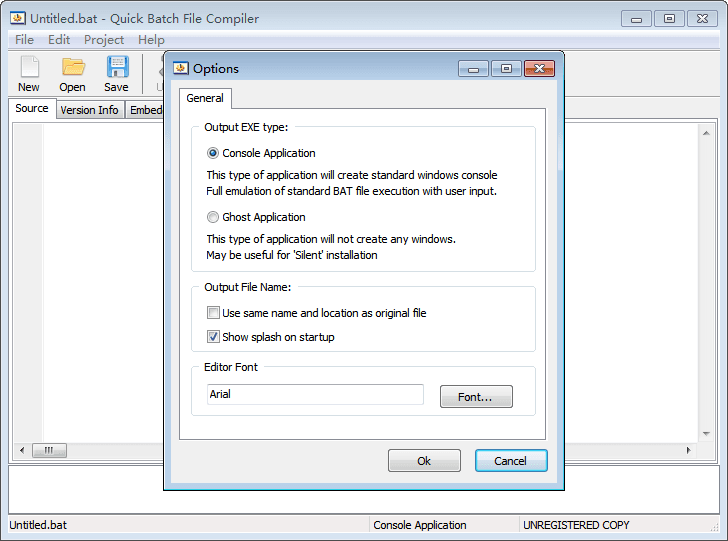This screenshot has height=541, width=728.
Task: Open the Help menu
Action: 151,40
